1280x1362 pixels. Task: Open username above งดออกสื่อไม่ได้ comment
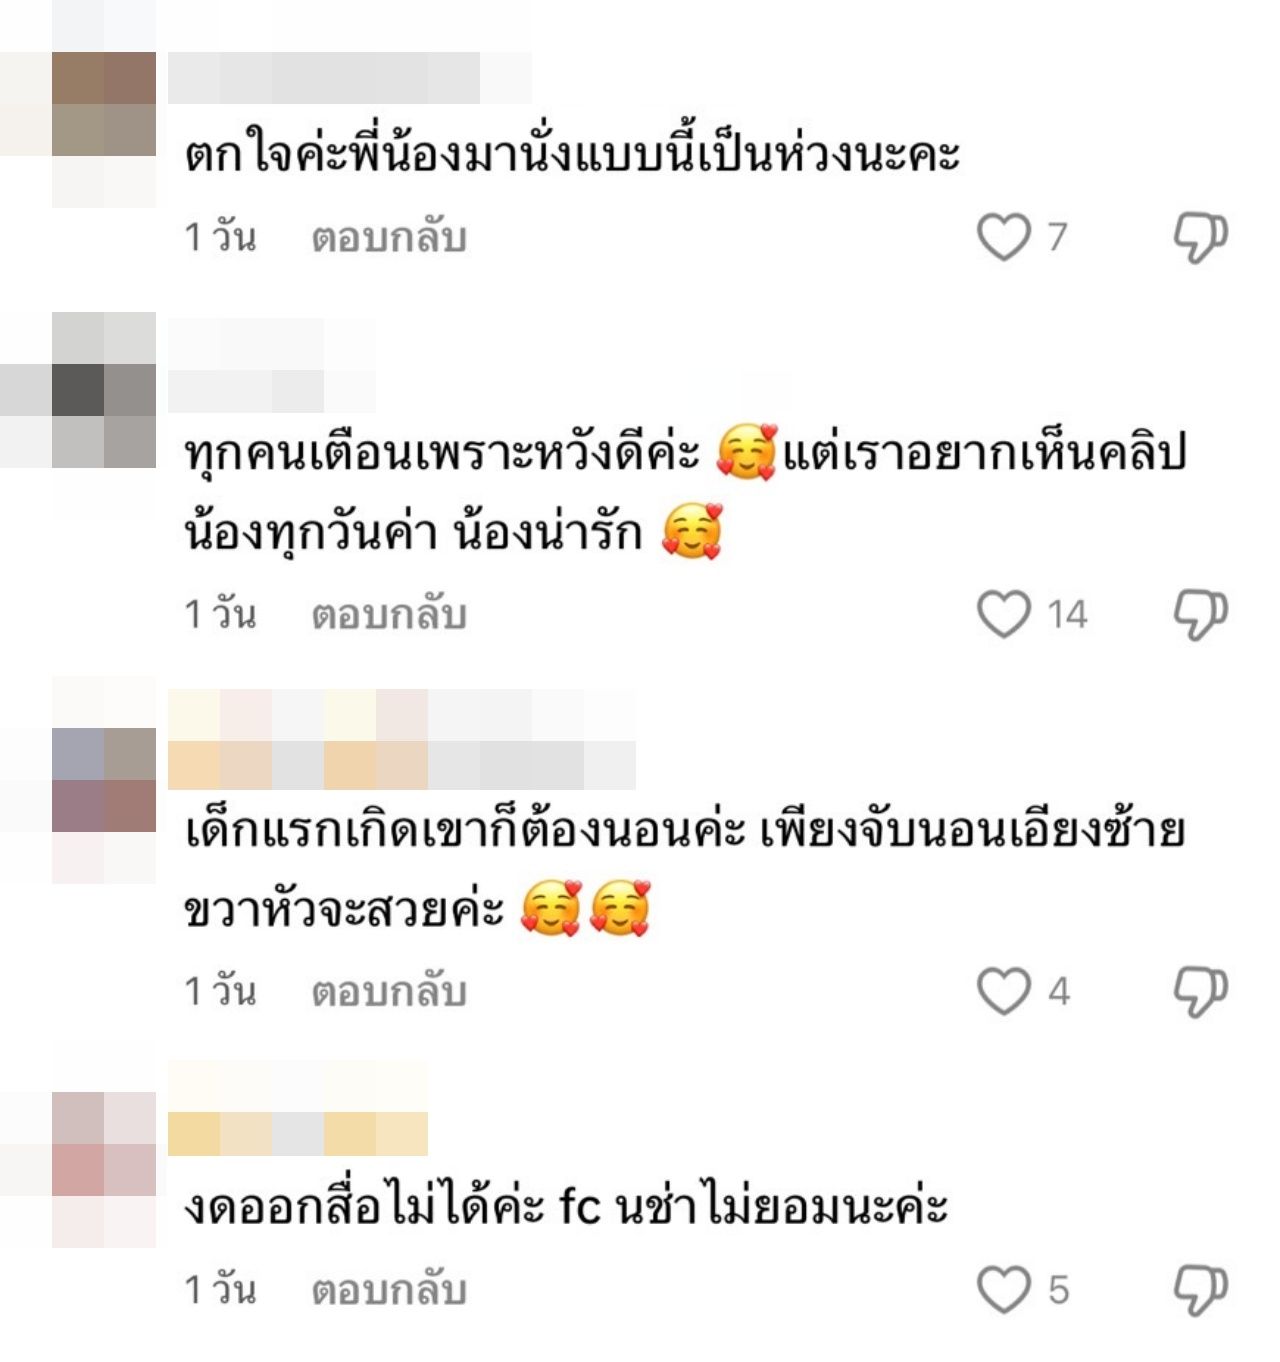point(298,1110)
